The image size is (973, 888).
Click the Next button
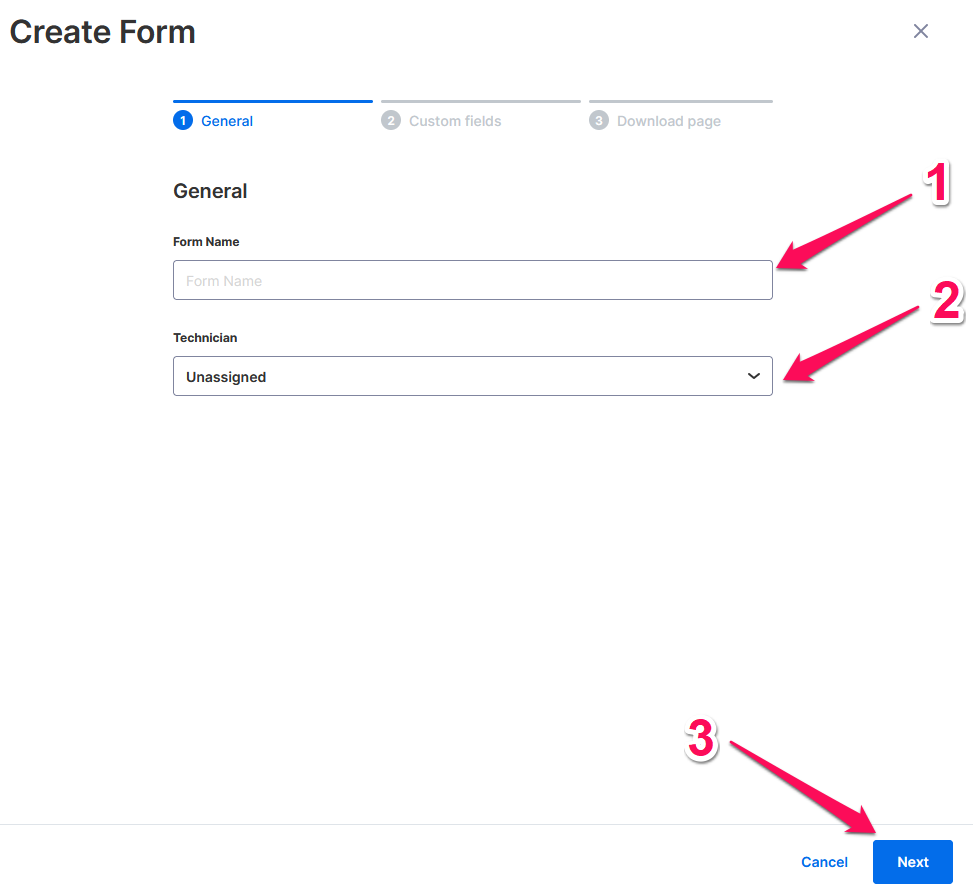pos(912,861)
